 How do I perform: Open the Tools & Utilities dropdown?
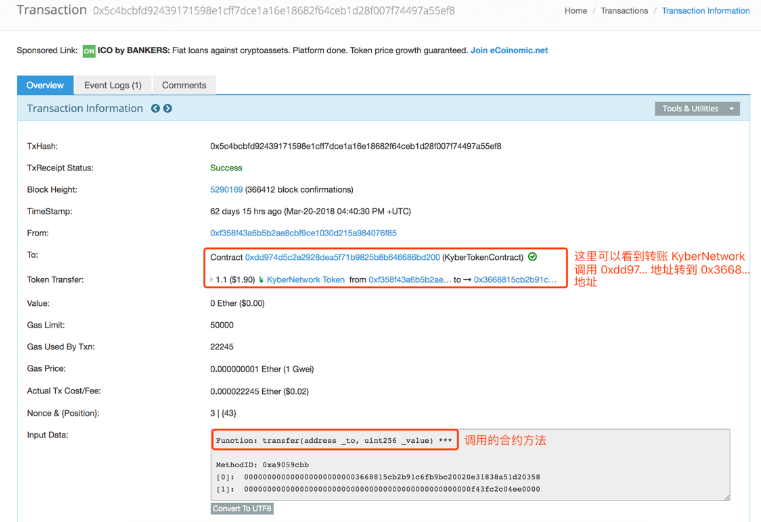(699, 109)
